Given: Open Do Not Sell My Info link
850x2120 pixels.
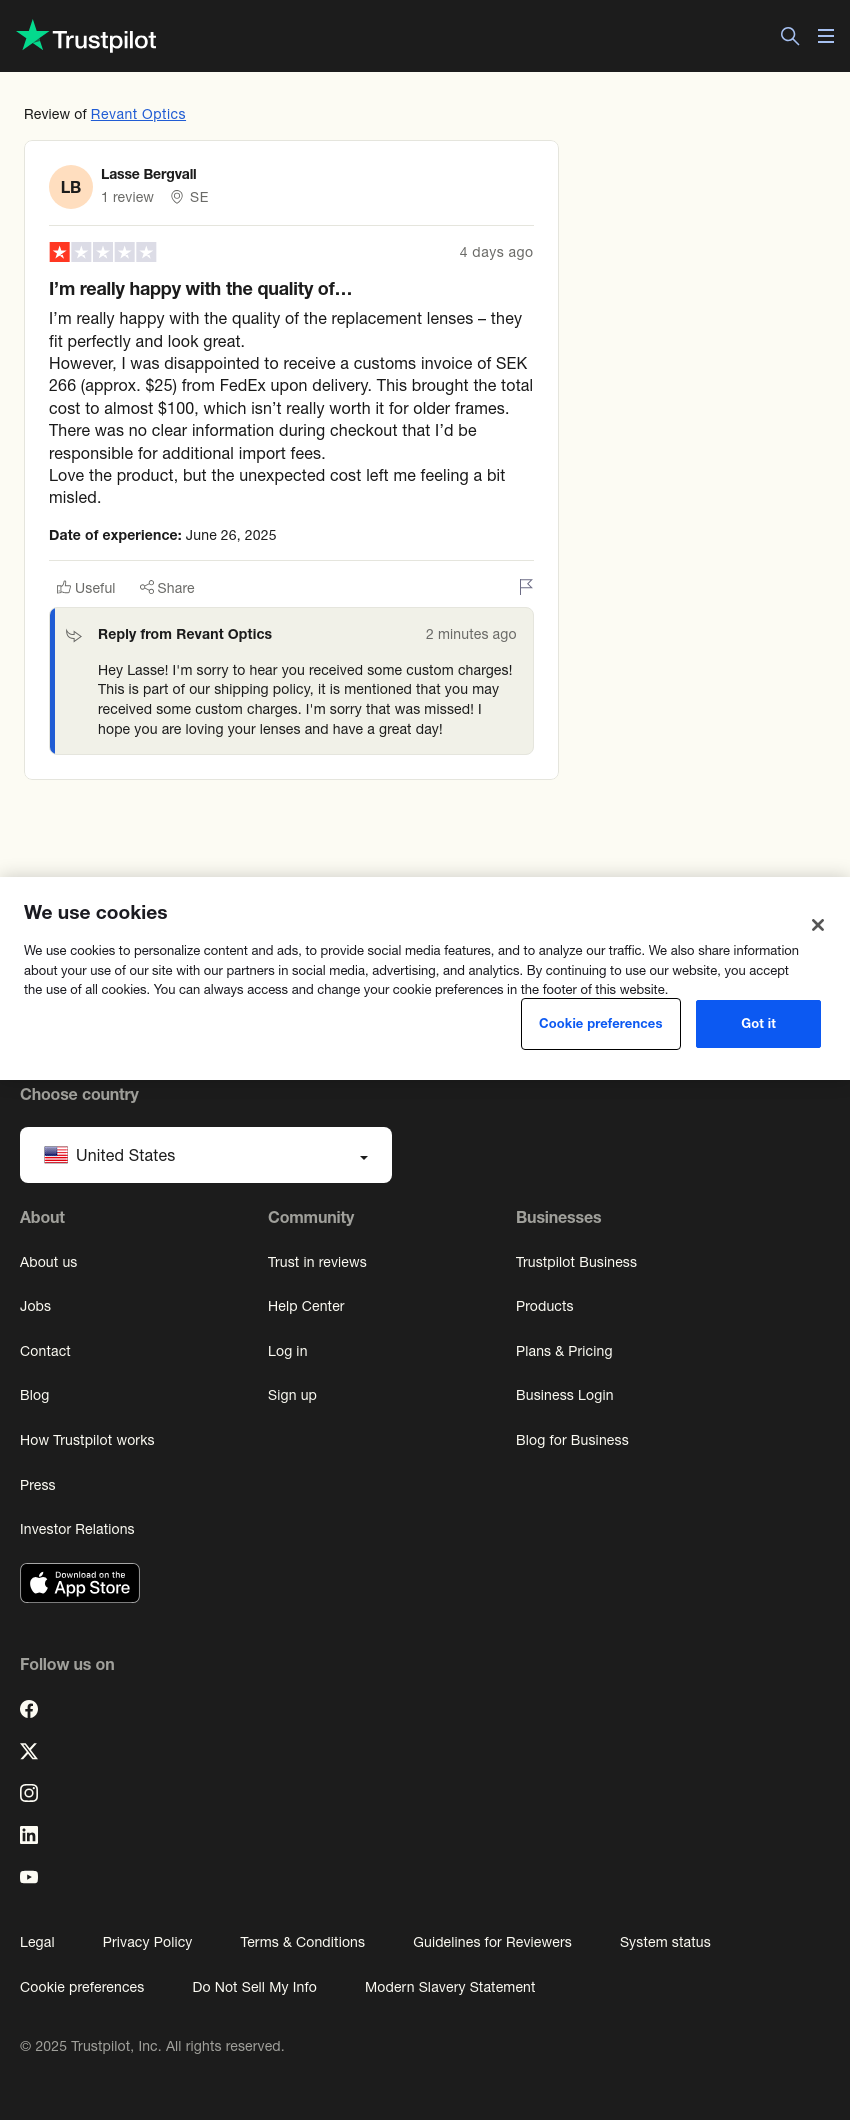Looking at the screenshot, I should click(254, 1987).
